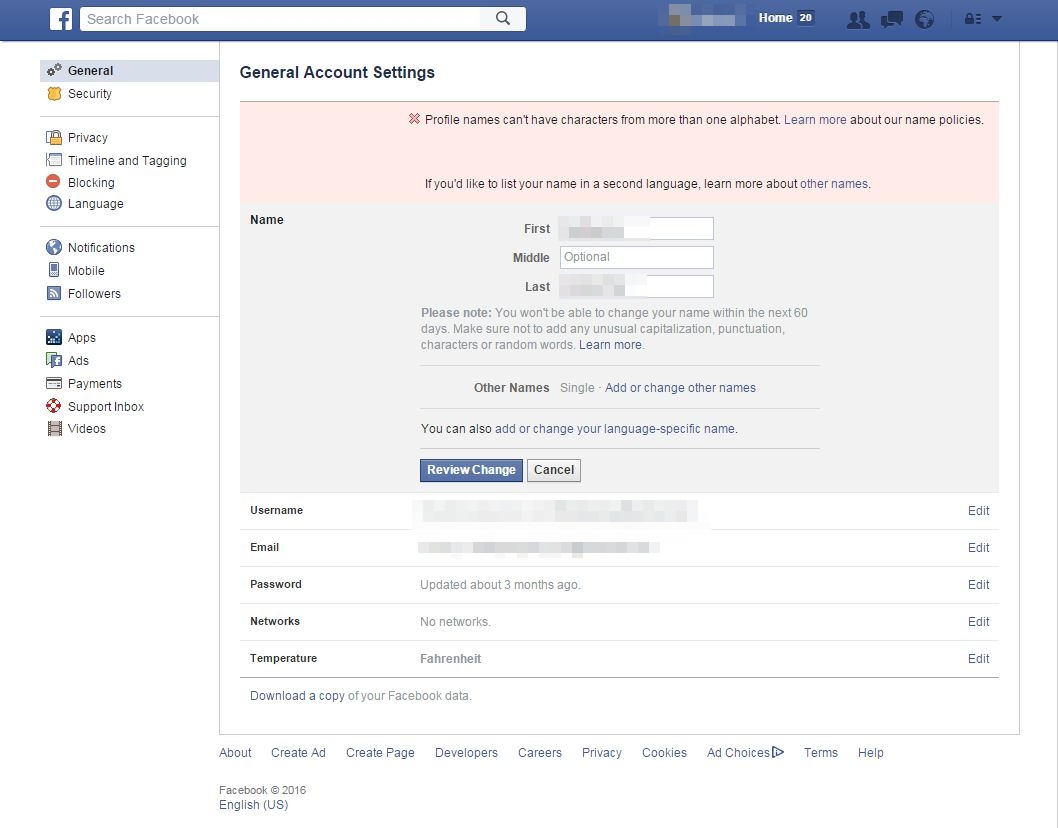Viewport: 1058px width, 828px height.
Task: Open Notifications settings in sidebar
Action: pyautogui.click(x=101, y=248)
